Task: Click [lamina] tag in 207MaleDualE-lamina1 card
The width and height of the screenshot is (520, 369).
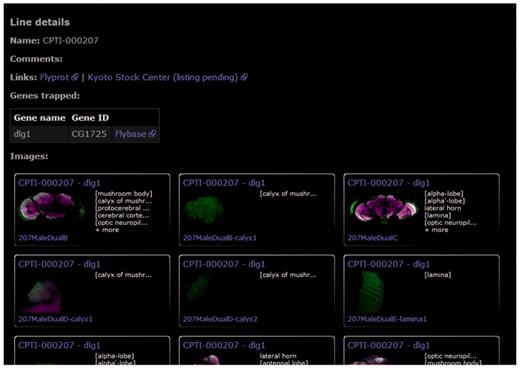Action: (x=438, y=275)
